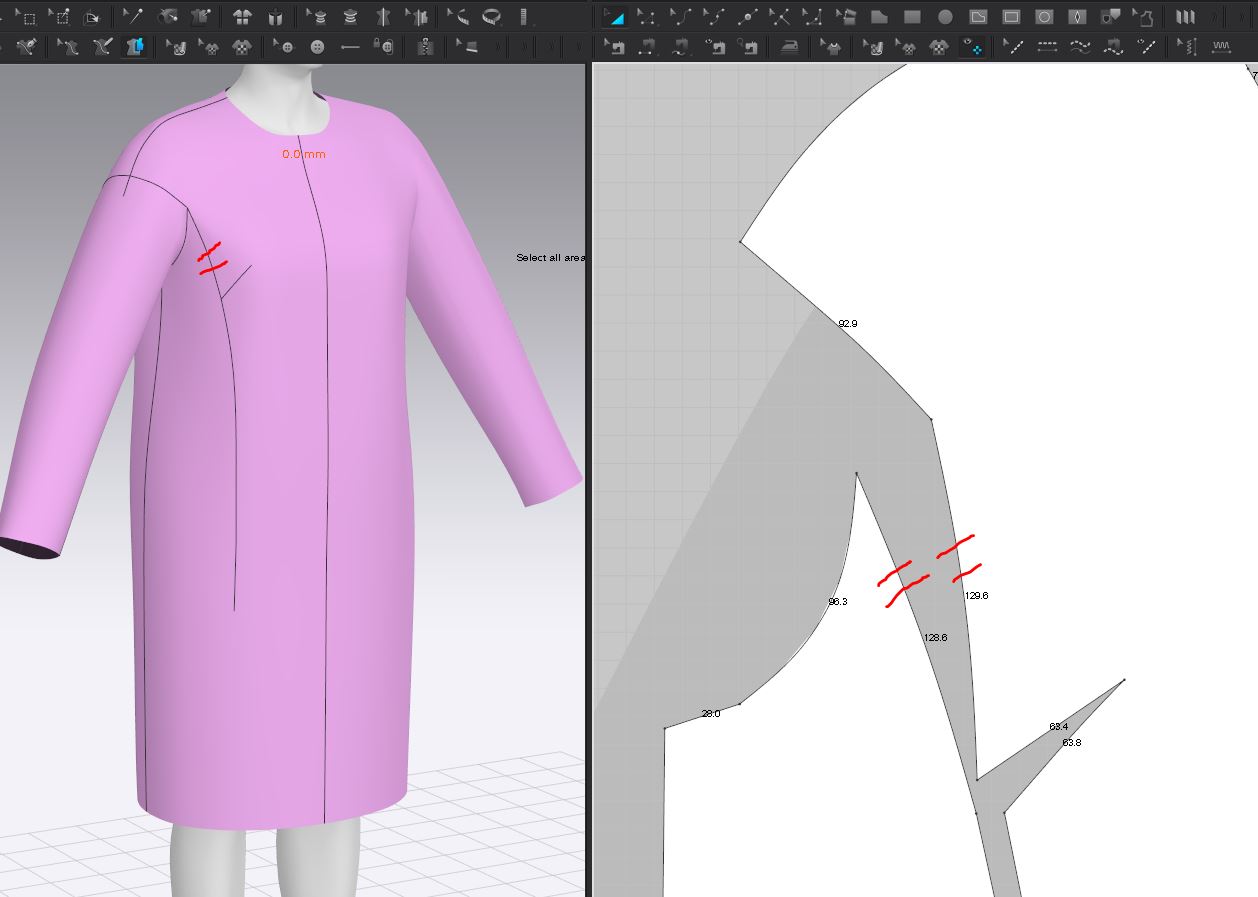
Task: Select the Edit Sewing machine tool
Action: tap(615, 46)
